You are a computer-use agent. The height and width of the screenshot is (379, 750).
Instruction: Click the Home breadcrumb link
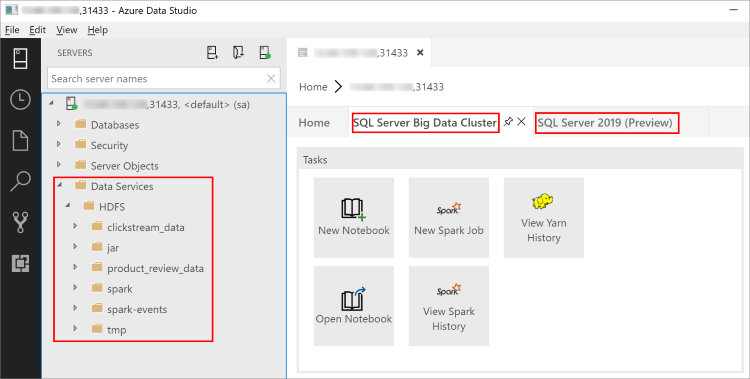pos(313,87)
